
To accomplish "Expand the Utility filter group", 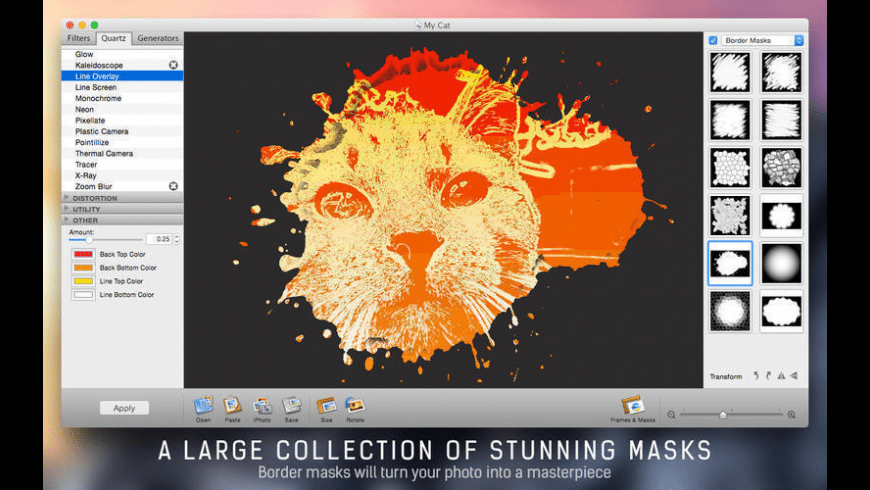I will tap(67, 208).
